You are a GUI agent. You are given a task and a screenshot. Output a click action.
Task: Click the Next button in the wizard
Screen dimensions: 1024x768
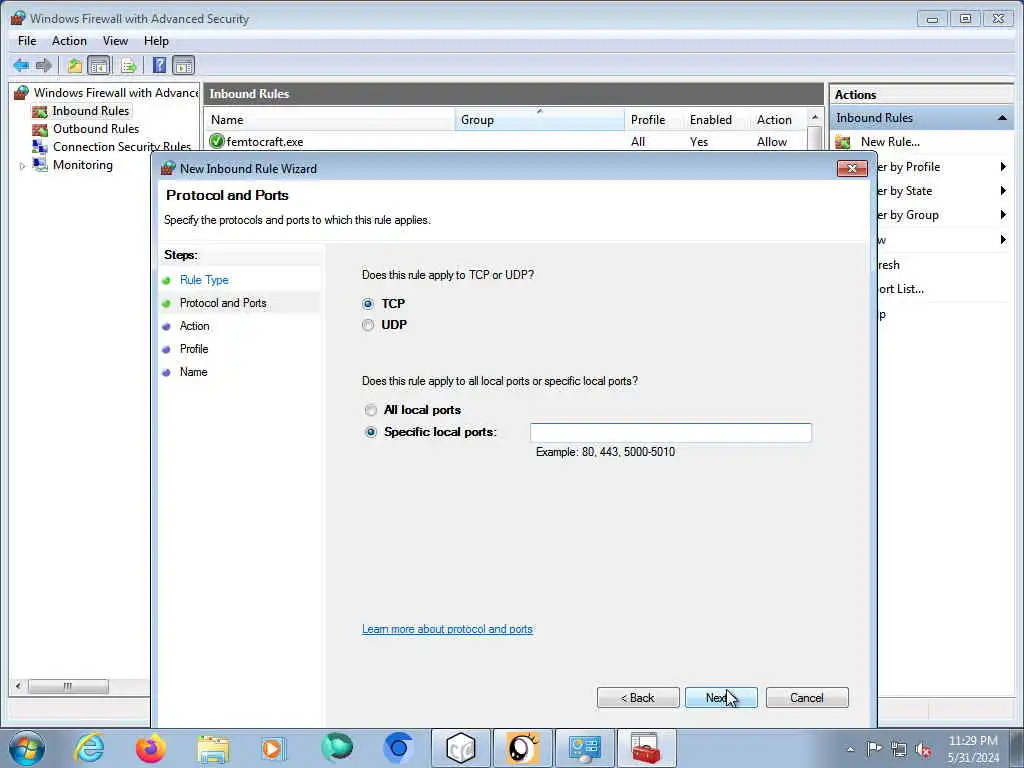[721, 697]
